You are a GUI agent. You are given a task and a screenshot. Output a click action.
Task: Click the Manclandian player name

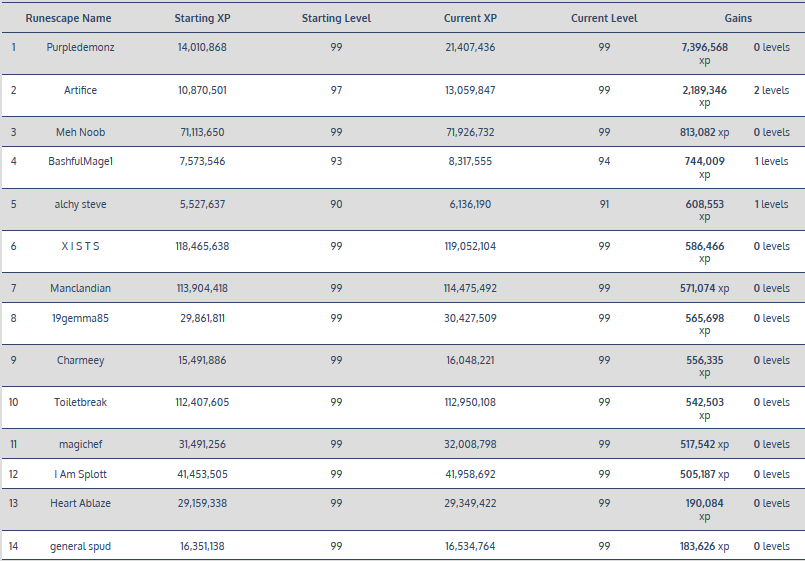click(80, 288)
